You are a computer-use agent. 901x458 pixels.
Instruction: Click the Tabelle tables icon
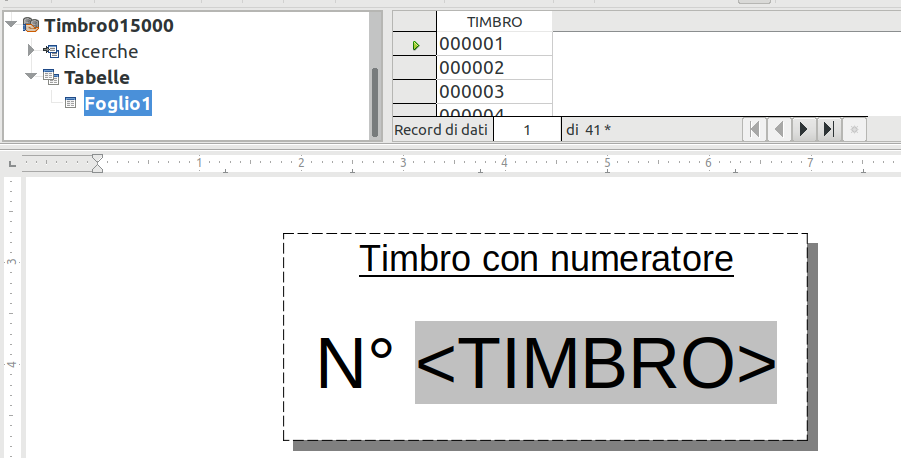pos(52,77)
